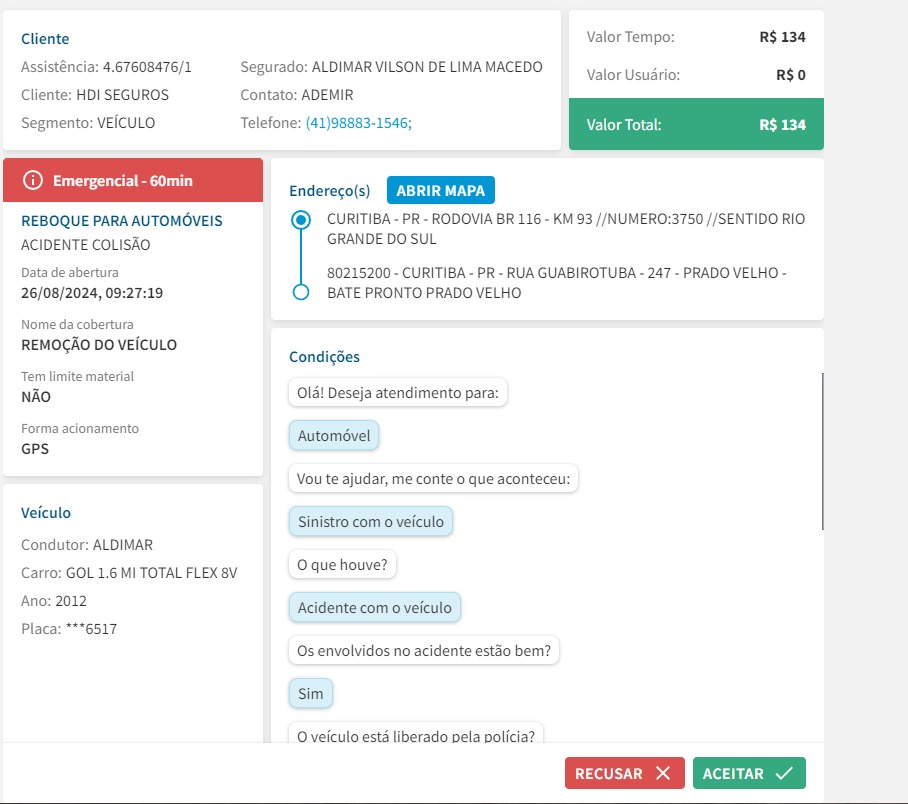Screen dimensions: 908x804
Task: Click the Valor Total R$ 134 bar
Action: (696, 124)
